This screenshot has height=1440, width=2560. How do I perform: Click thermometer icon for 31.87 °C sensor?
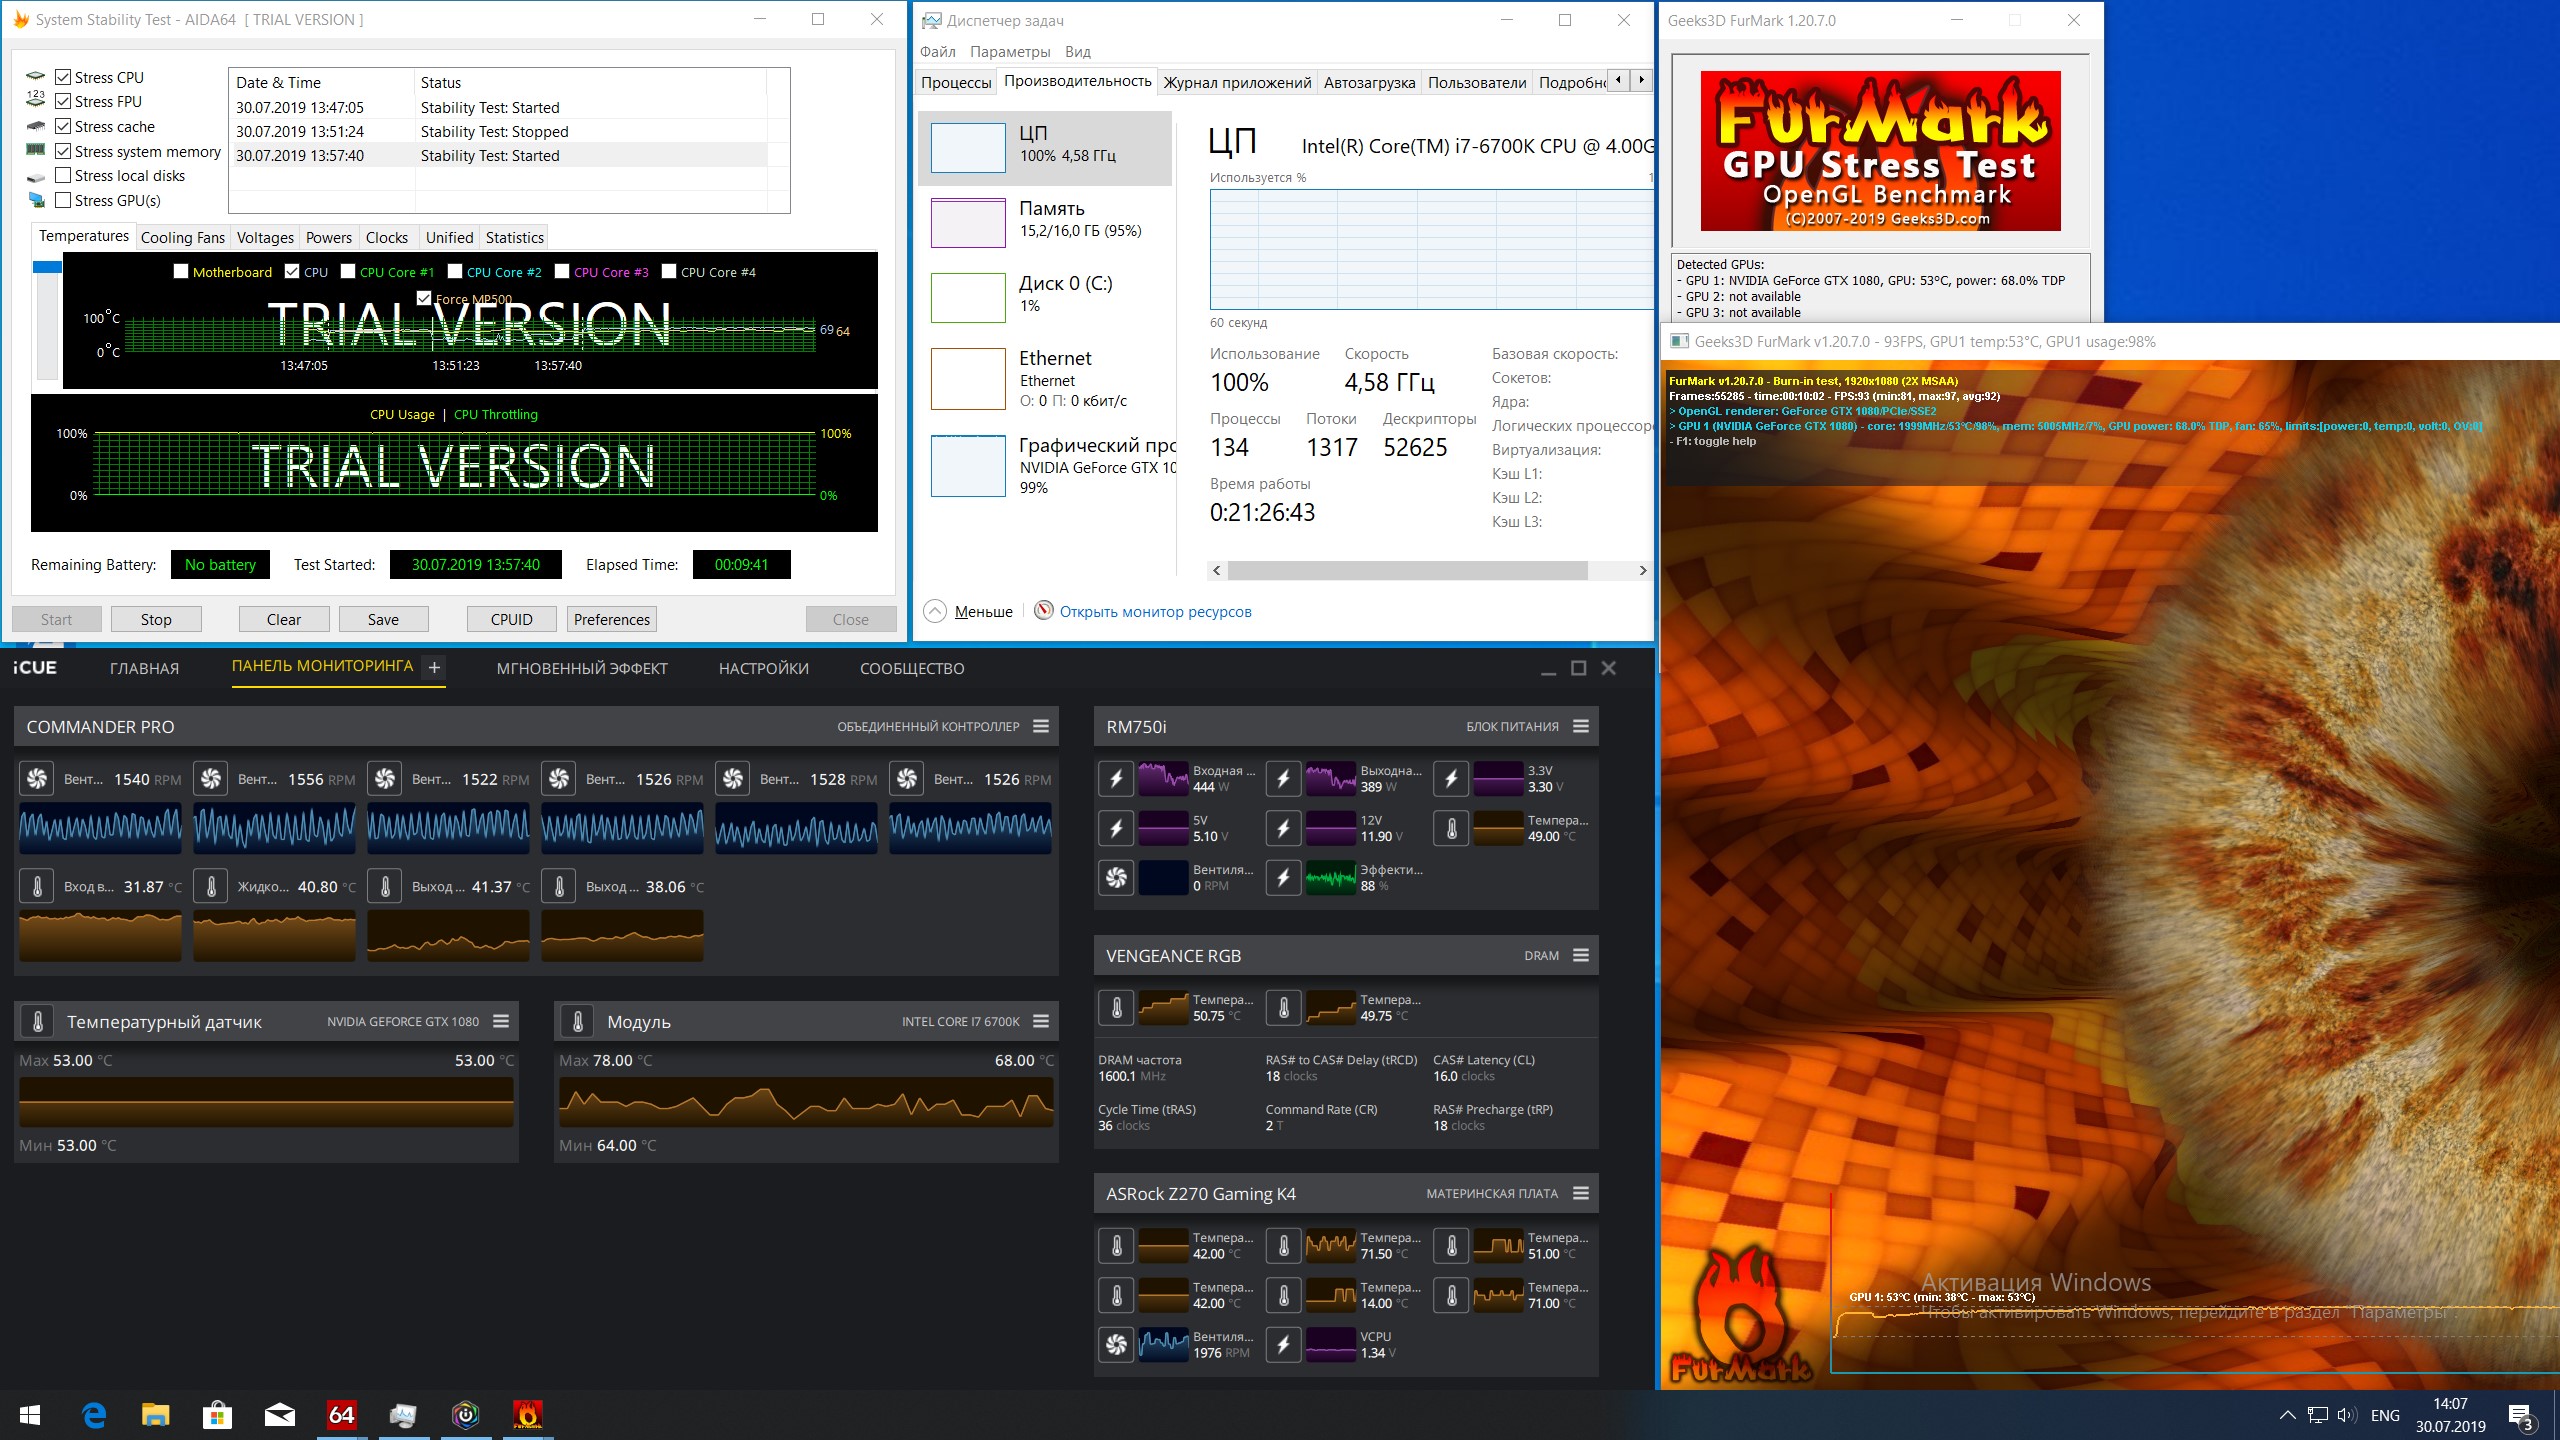(38, 886)
